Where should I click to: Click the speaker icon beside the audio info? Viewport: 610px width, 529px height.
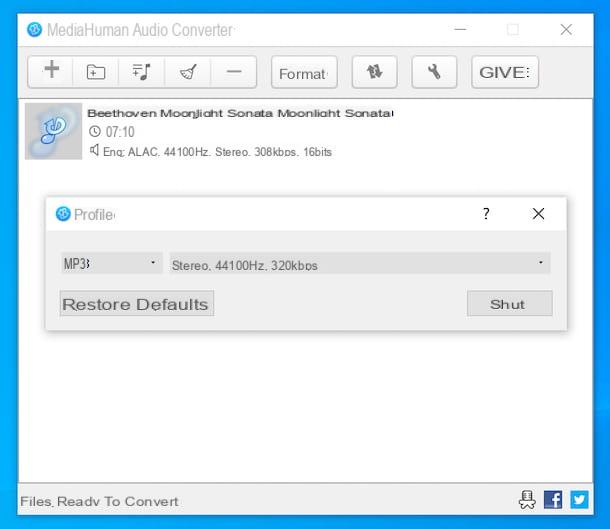click(94, 150)
